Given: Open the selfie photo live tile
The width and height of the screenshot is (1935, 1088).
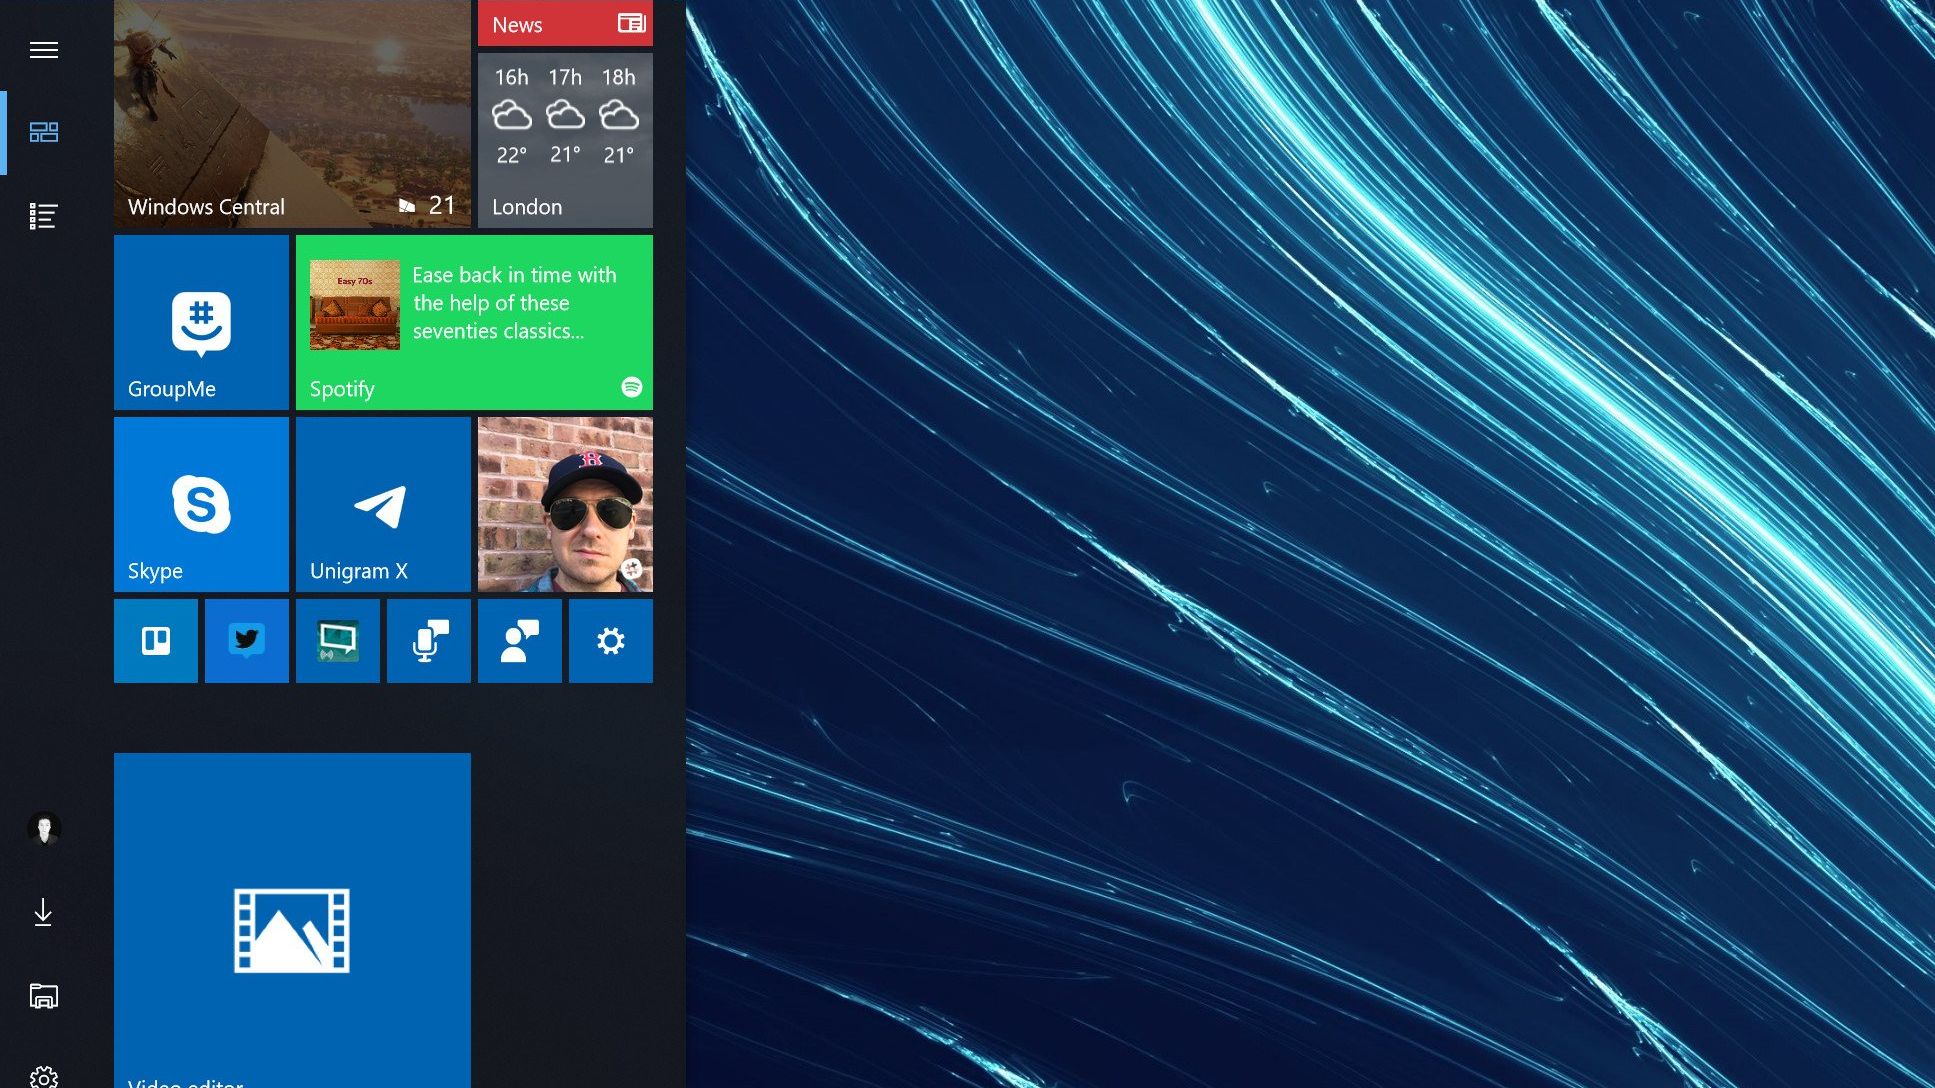Looking at the screenshot, I should pos(565,504).
